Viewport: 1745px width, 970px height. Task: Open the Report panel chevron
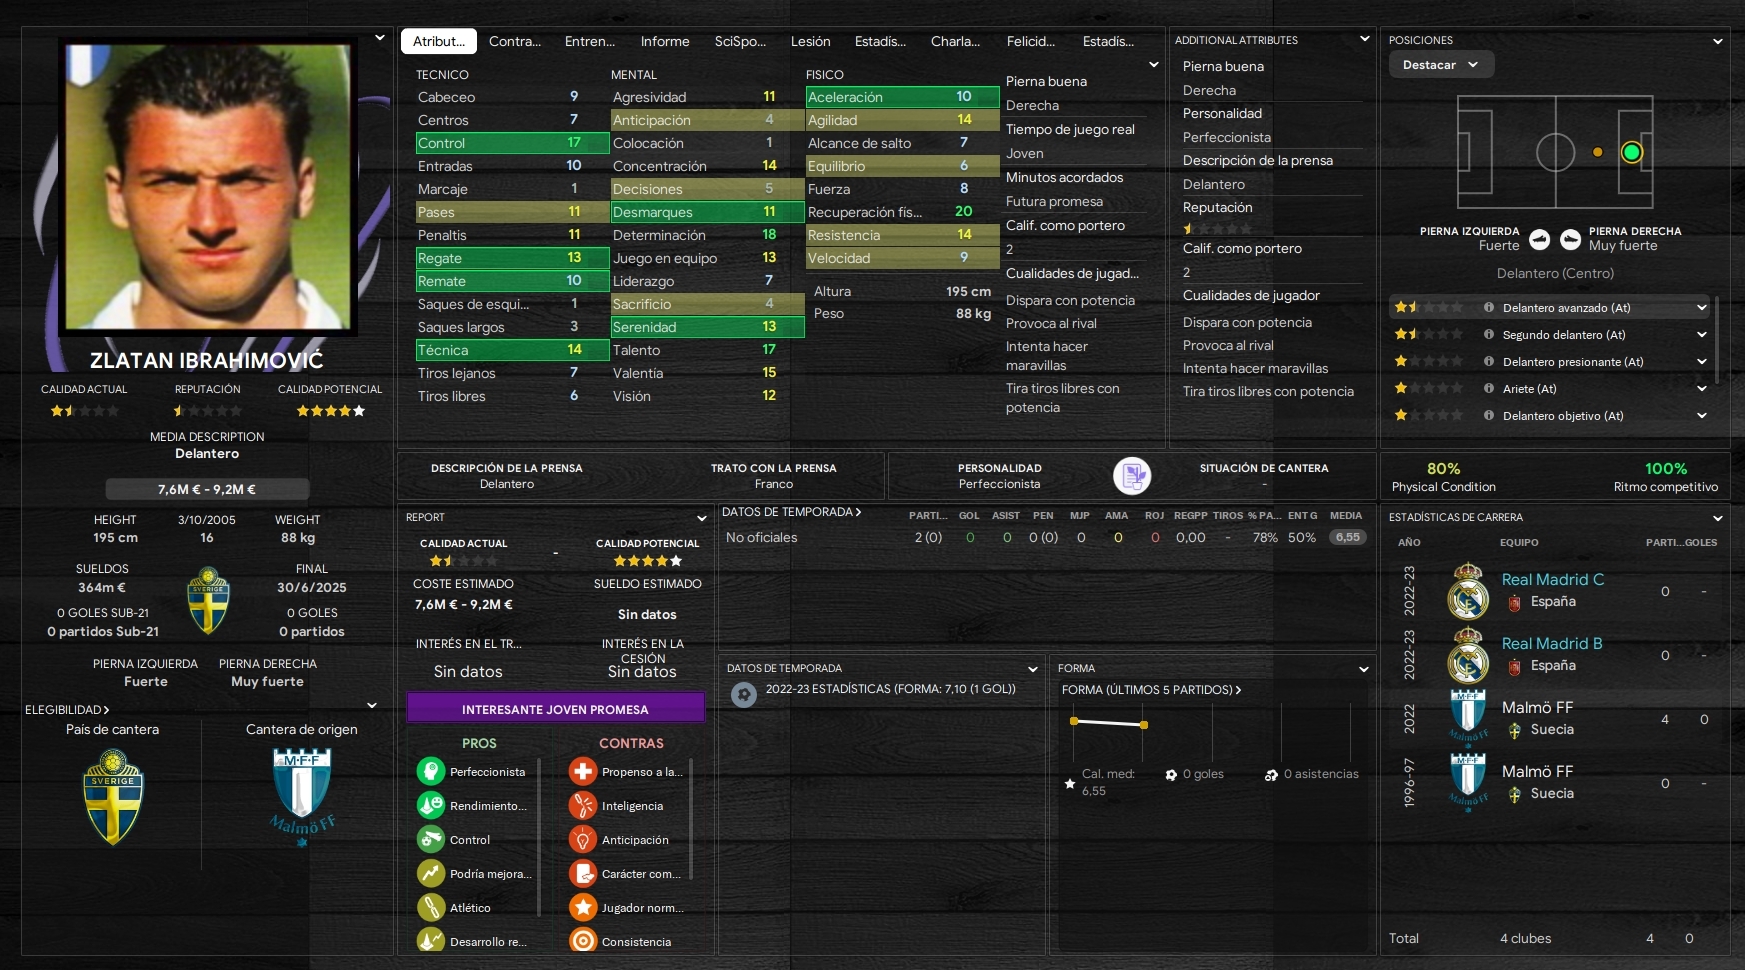point(702,518)
